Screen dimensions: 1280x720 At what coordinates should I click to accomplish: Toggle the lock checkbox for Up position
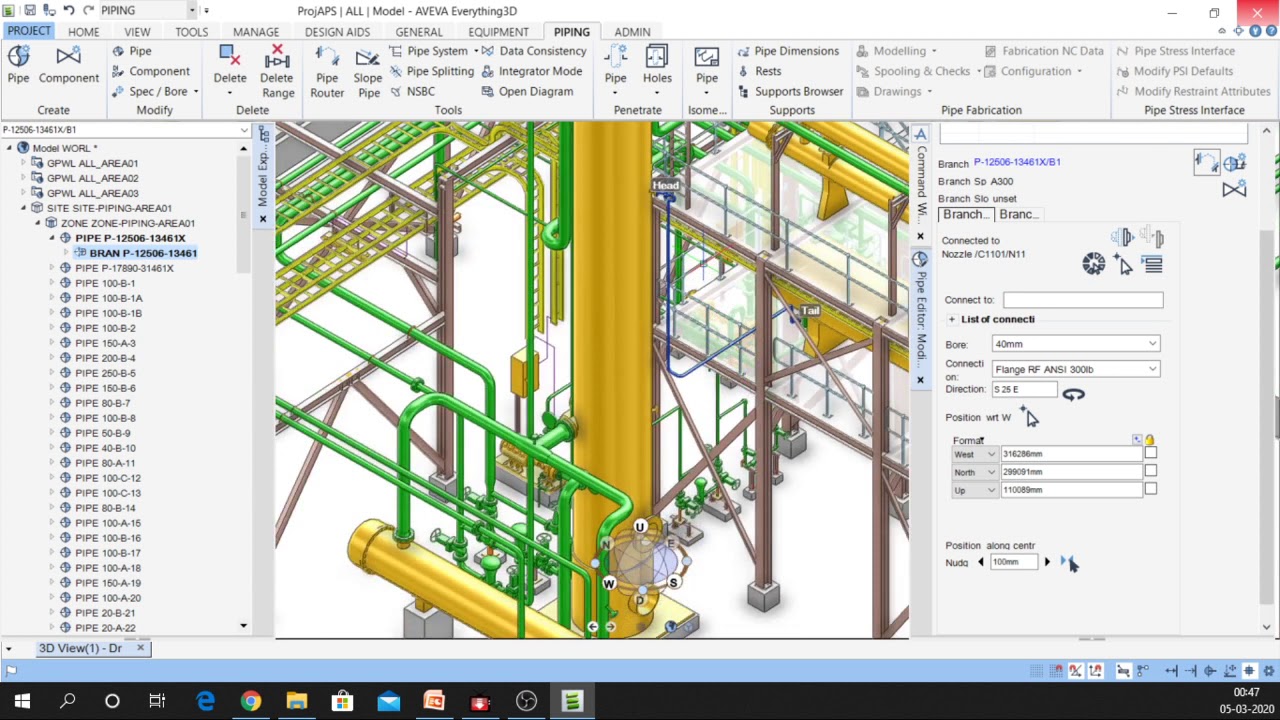click(x=1150, y=489)
